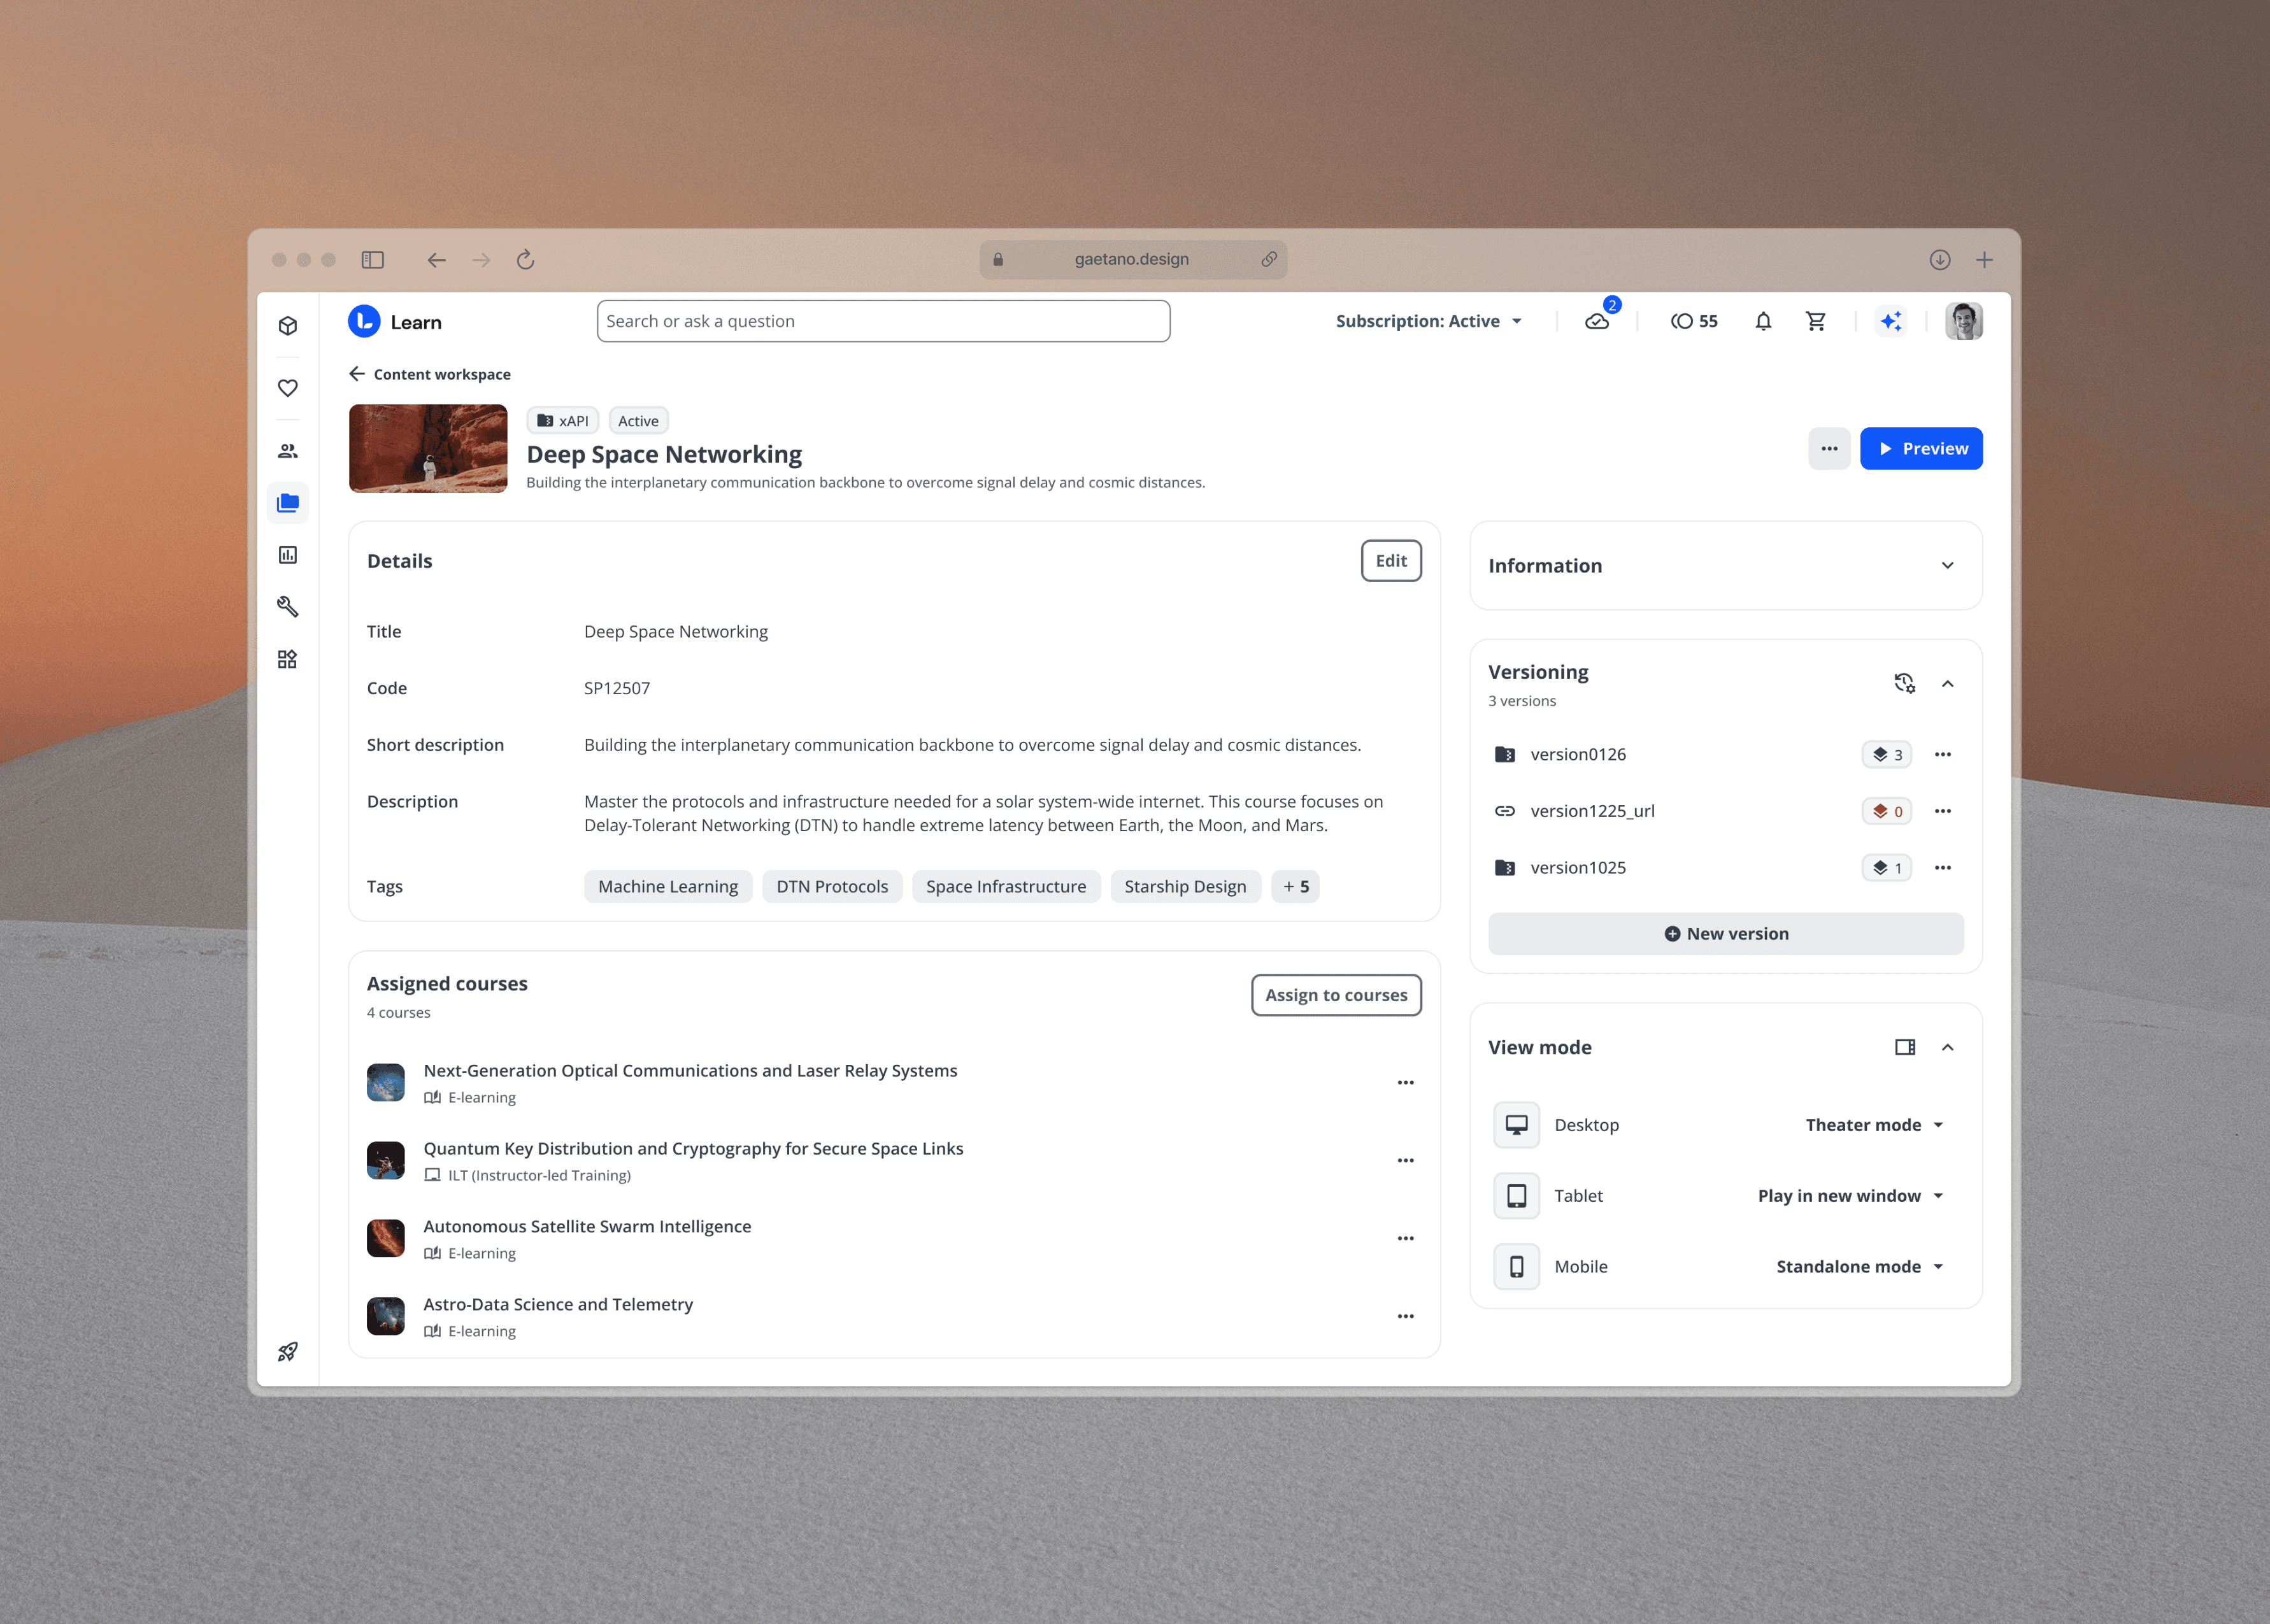The width and height of the screenshot is (2270, 1624).
Task: Toggle the browser sidebar panel button
Action: point(373,260)
